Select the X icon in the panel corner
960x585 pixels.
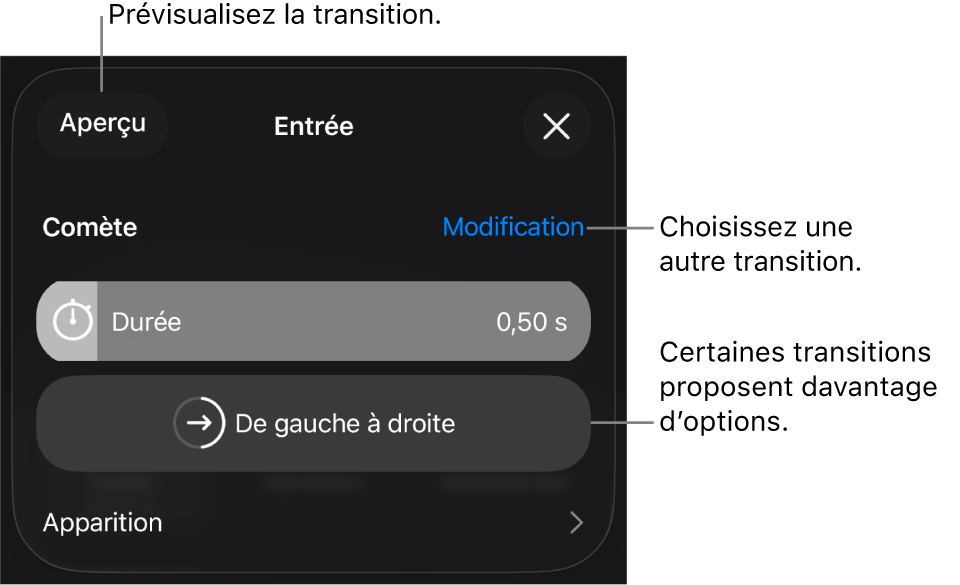[x=556, y=126]
